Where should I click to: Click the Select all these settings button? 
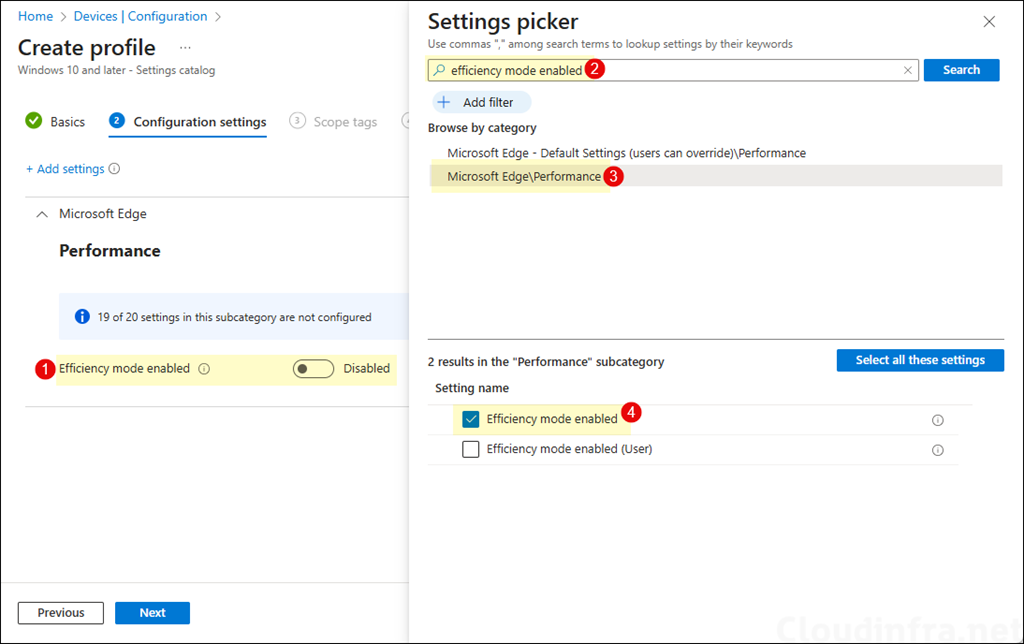click(919, 360)
